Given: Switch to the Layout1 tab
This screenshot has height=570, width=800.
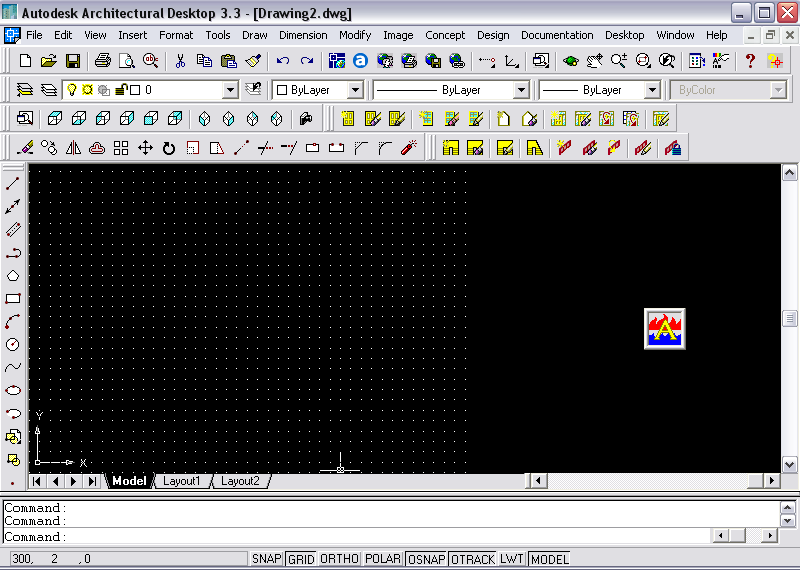Looking at the screenshot, I should pos(182,481).
